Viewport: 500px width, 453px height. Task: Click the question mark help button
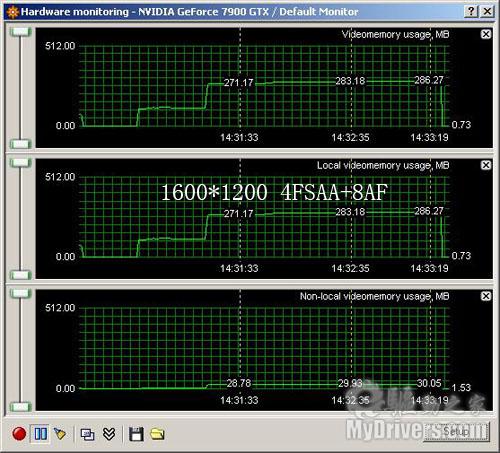point(471,12)
